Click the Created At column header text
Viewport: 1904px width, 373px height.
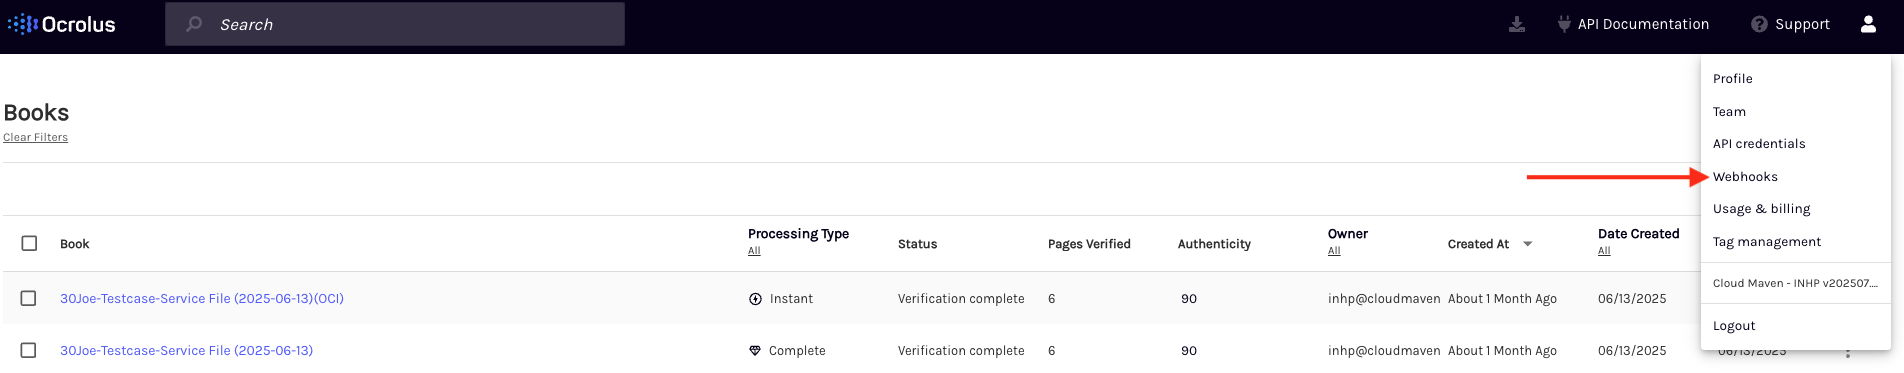click(1478, 244)
